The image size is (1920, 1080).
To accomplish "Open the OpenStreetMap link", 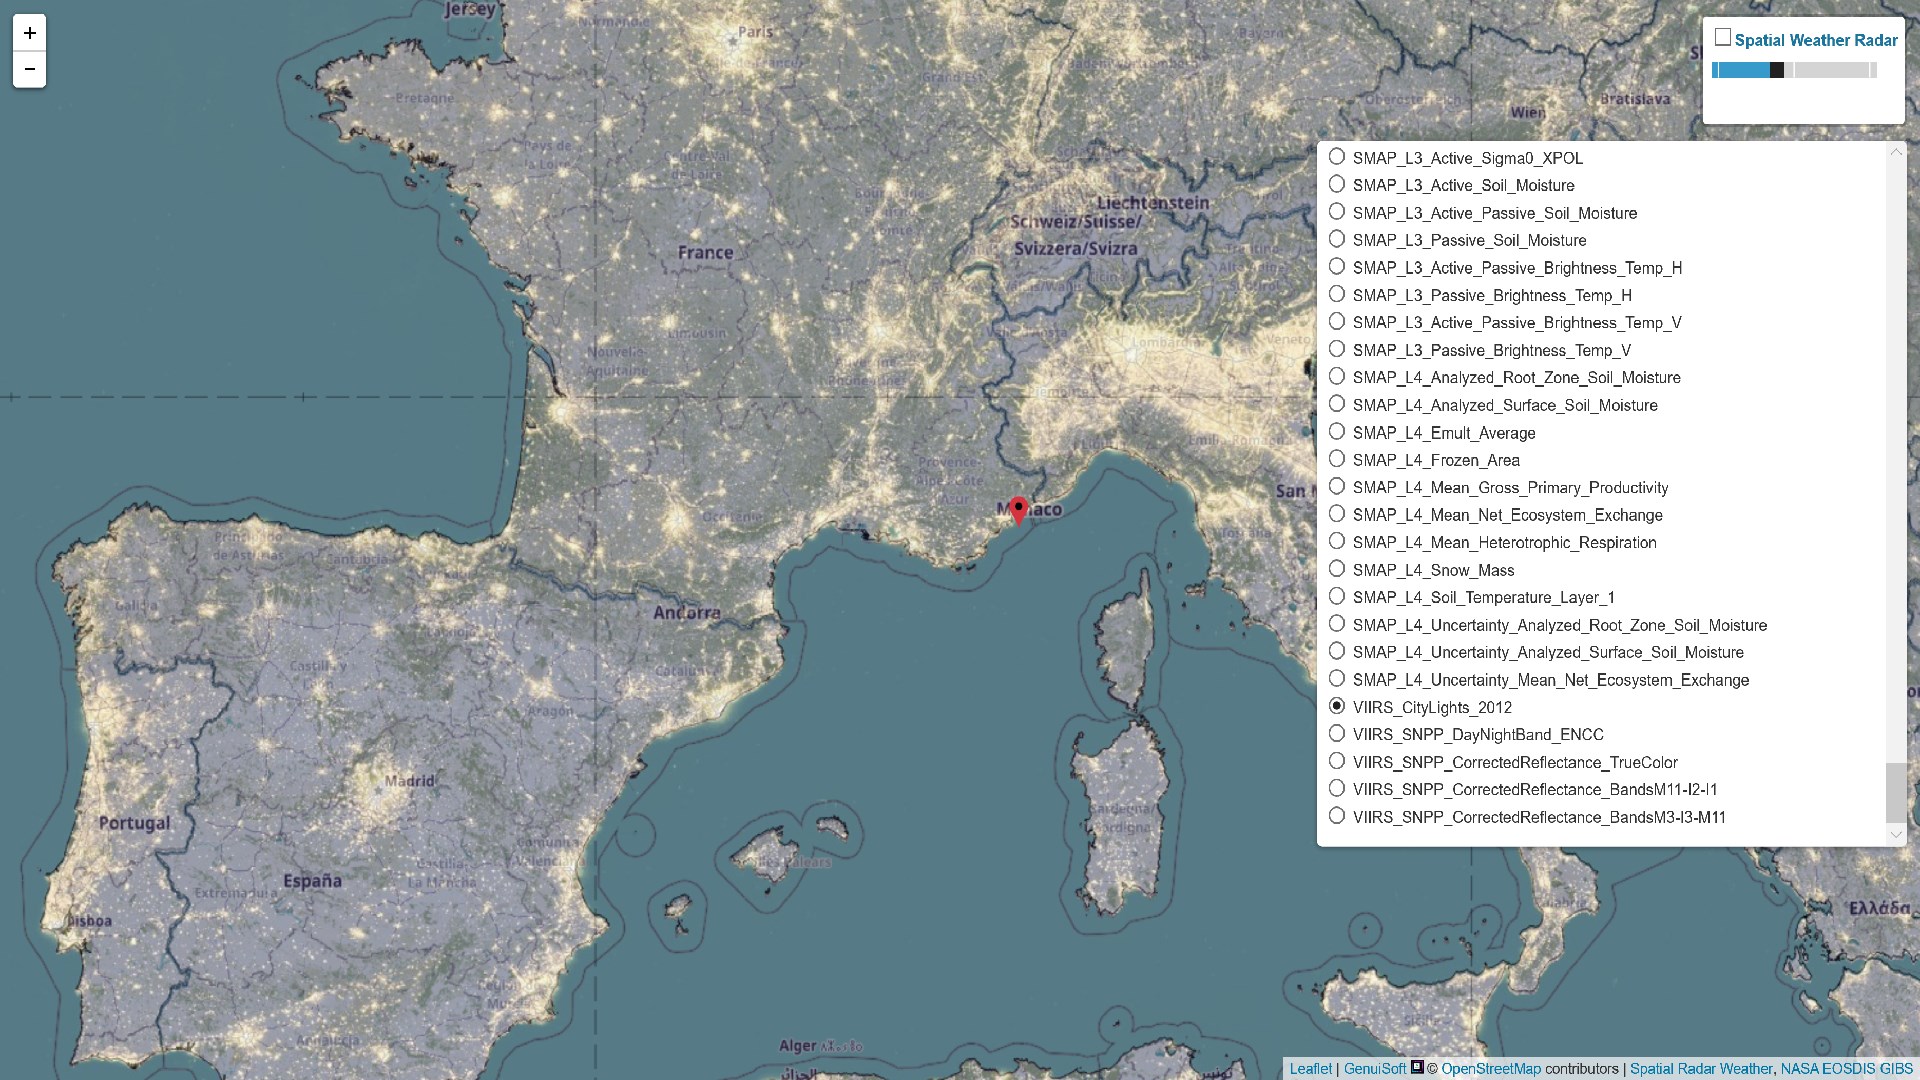I will coord(1490,1068).
